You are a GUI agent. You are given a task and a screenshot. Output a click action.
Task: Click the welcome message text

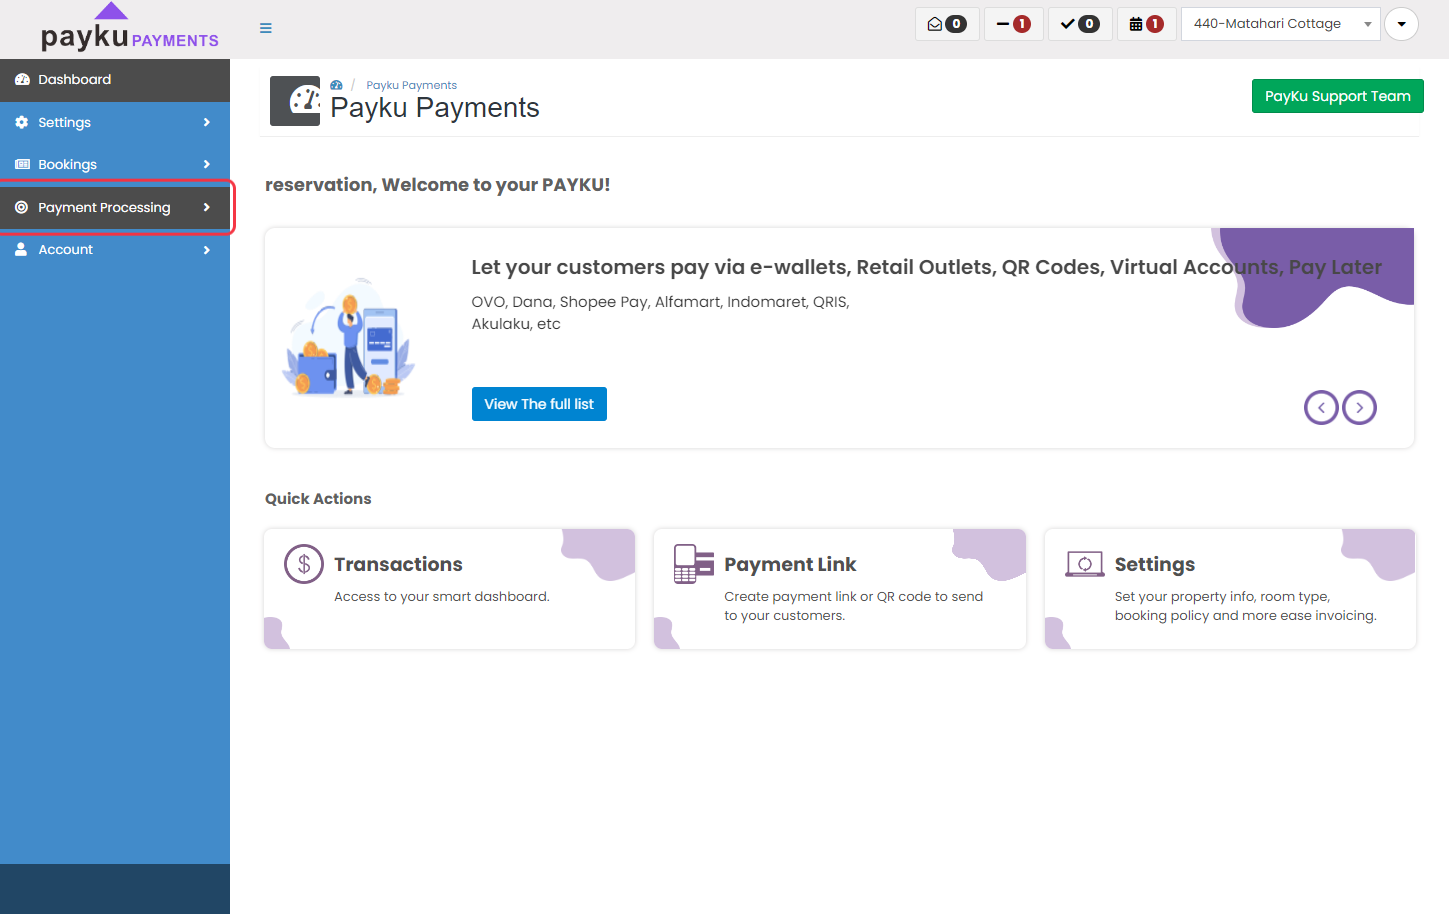(x=437, y=185)
